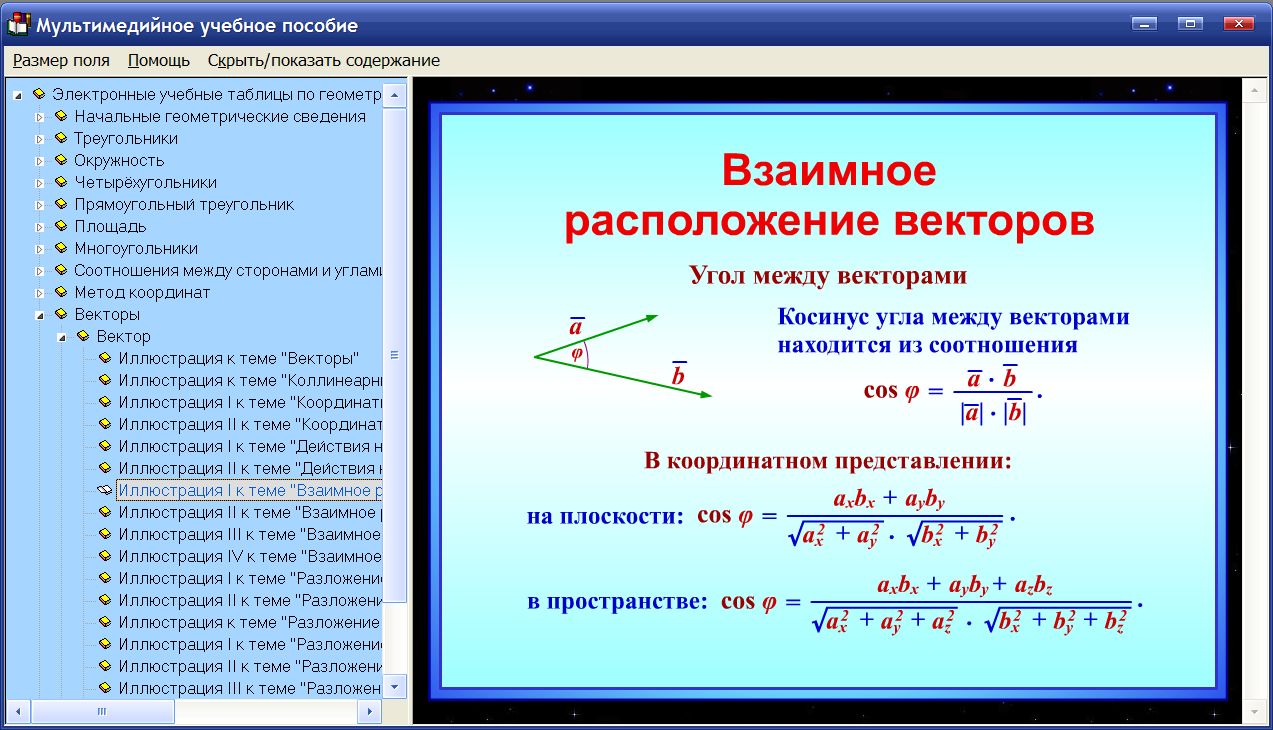Click the pen icon on the highlighted illustration entry

[x=103, y=490]
